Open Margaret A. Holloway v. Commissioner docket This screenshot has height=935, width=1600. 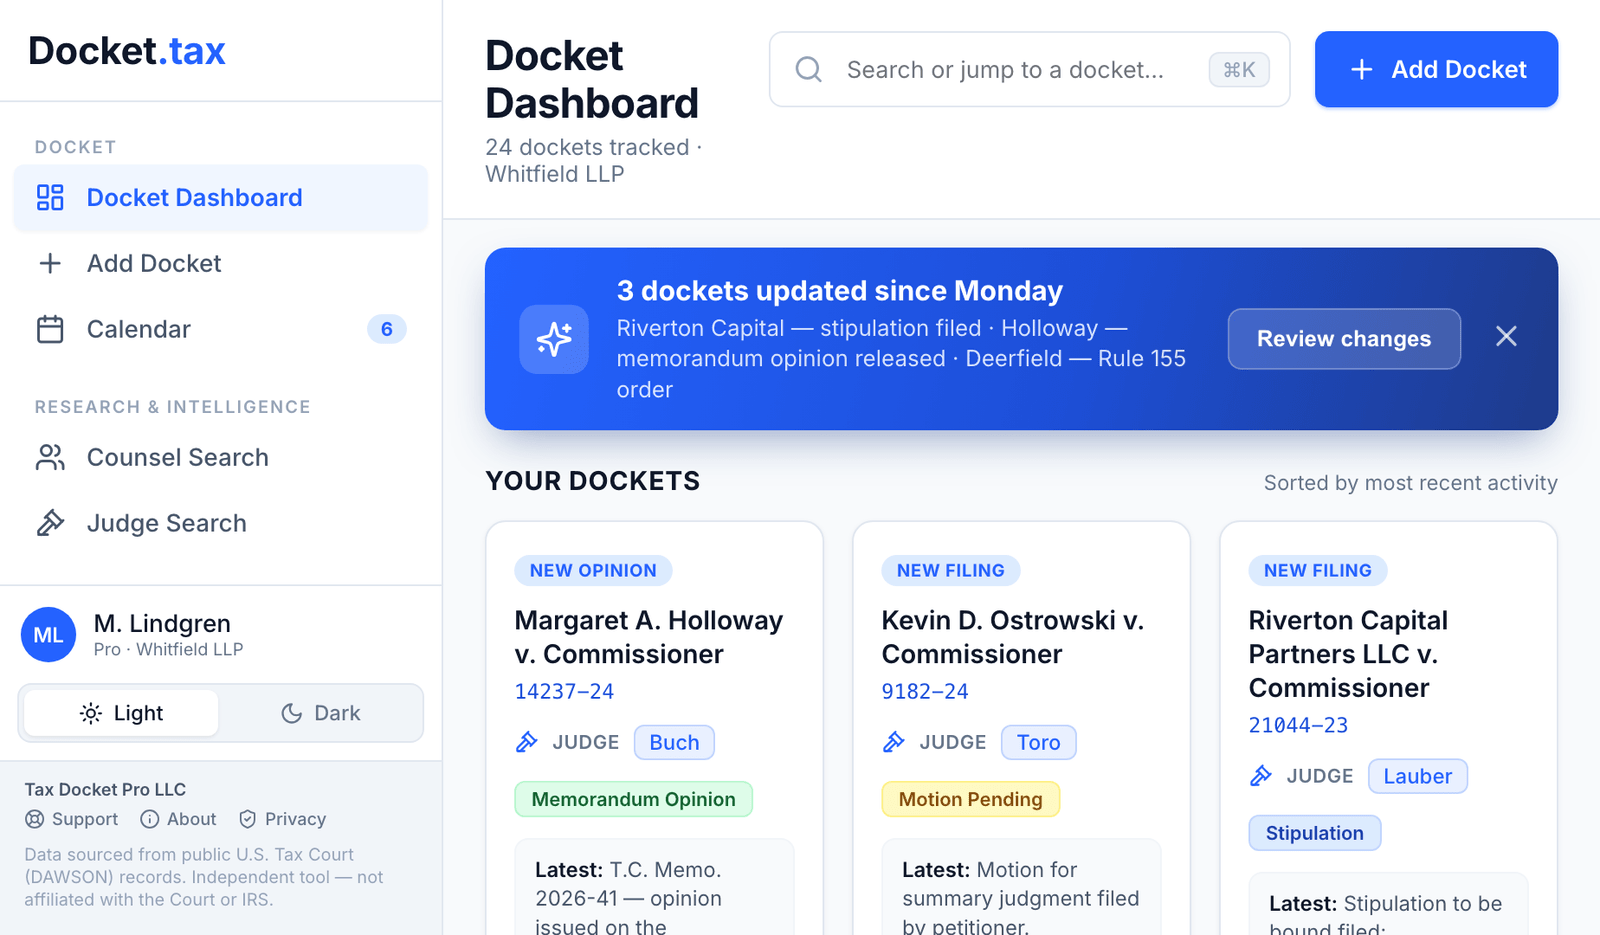coord(648,638)
